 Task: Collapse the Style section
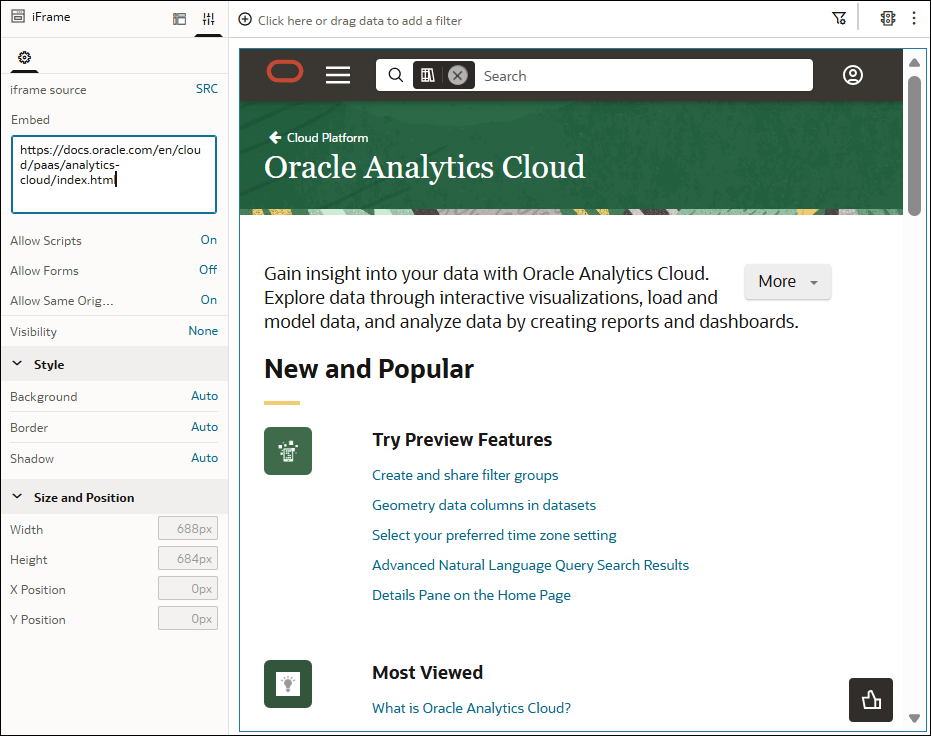(17, 364)
